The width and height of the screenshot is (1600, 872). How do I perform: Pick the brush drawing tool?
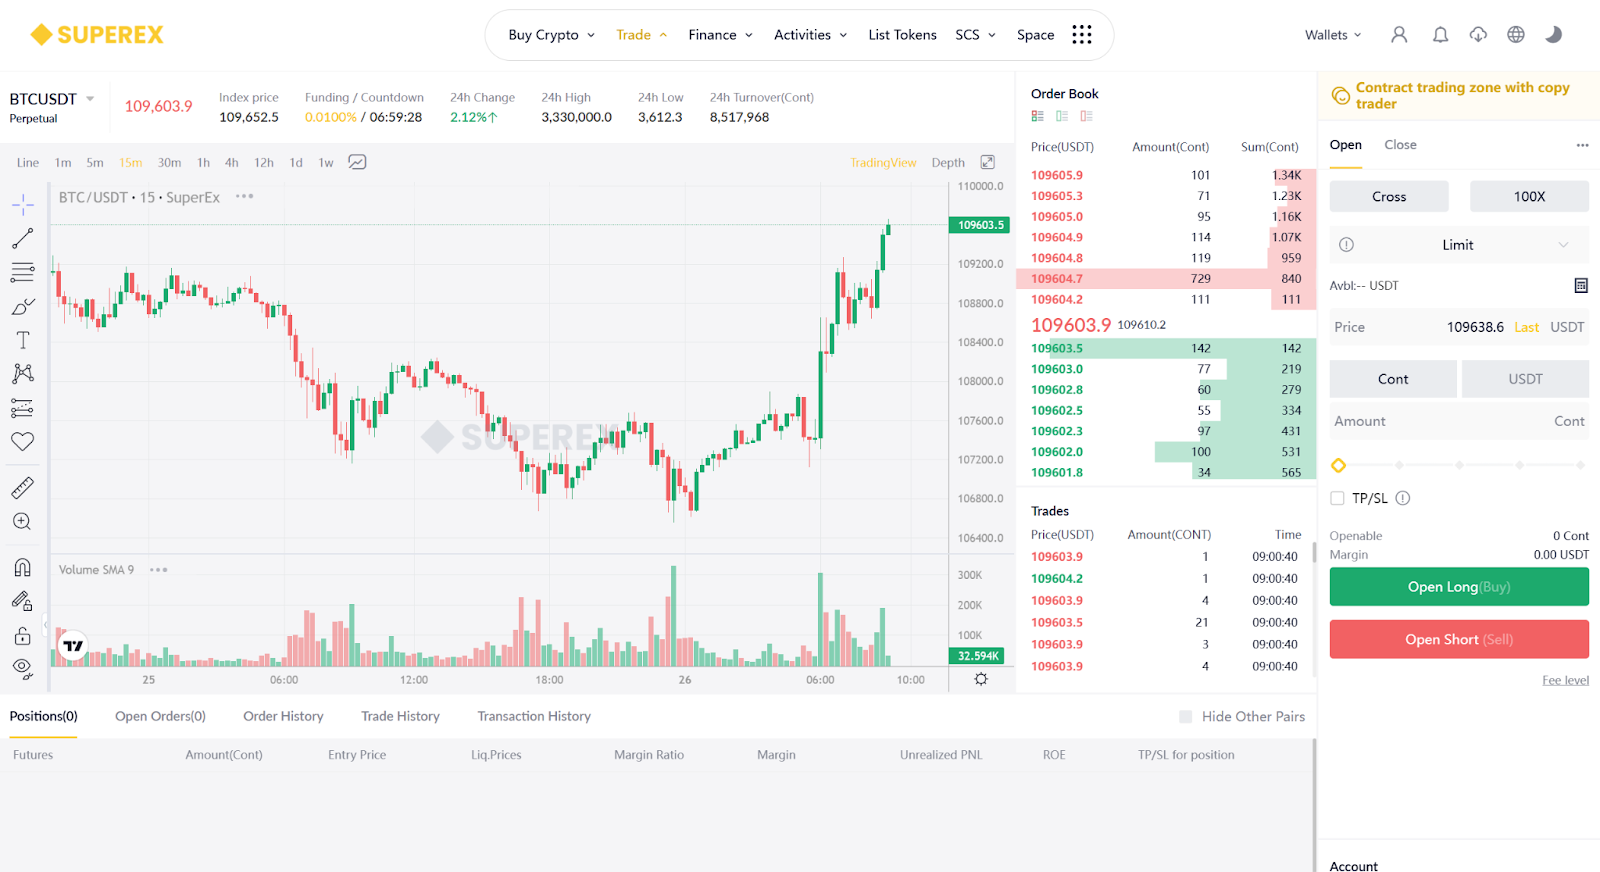pos(23,306)
